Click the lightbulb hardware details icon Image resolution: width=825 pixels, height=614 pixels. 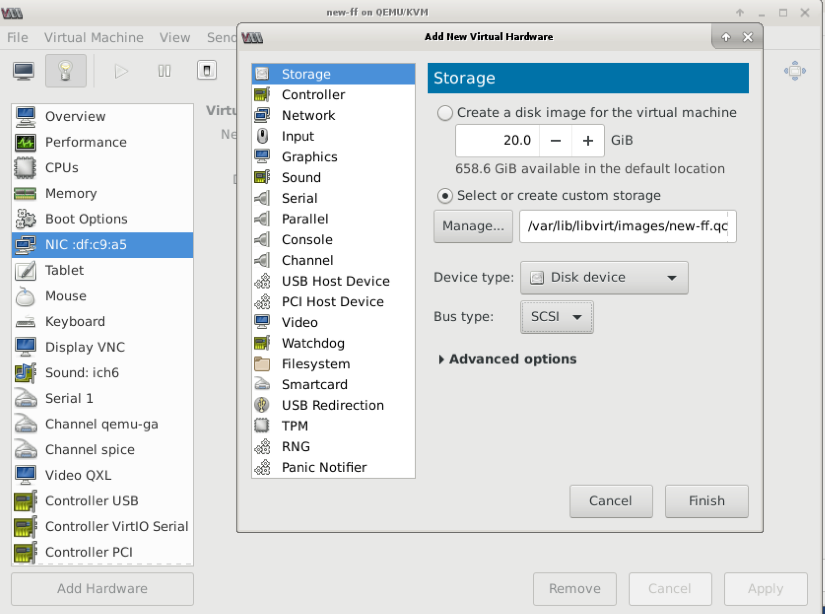[66, 71]
